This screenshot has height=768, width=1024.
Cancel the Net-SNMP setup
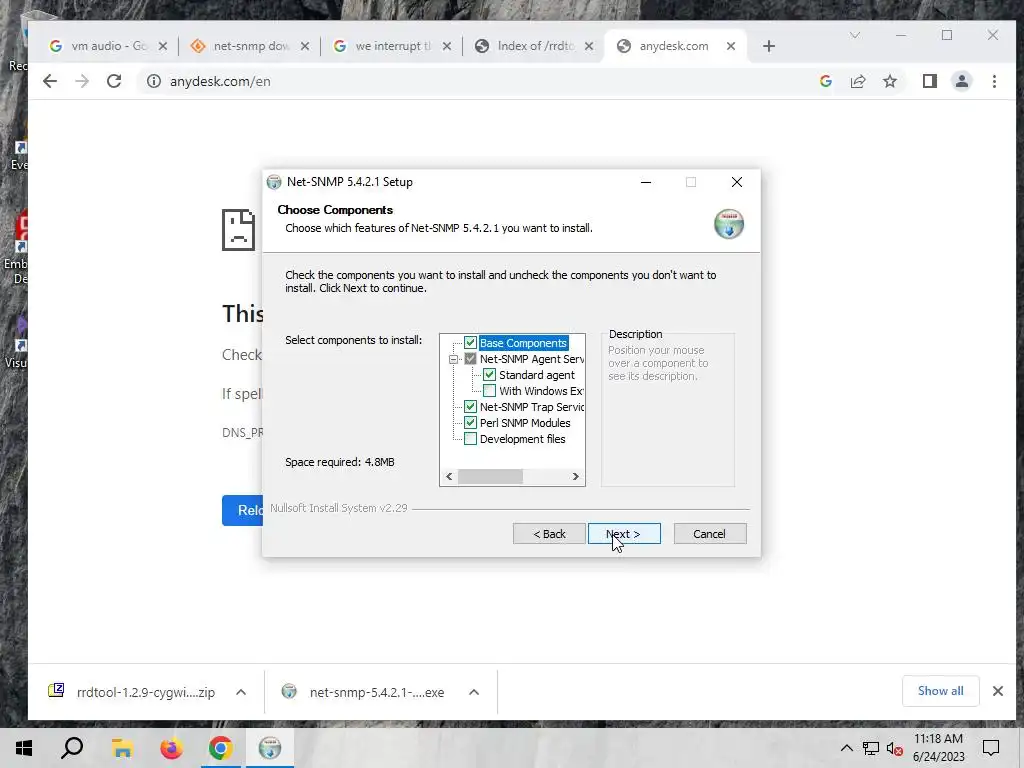[x=709, y=534]
